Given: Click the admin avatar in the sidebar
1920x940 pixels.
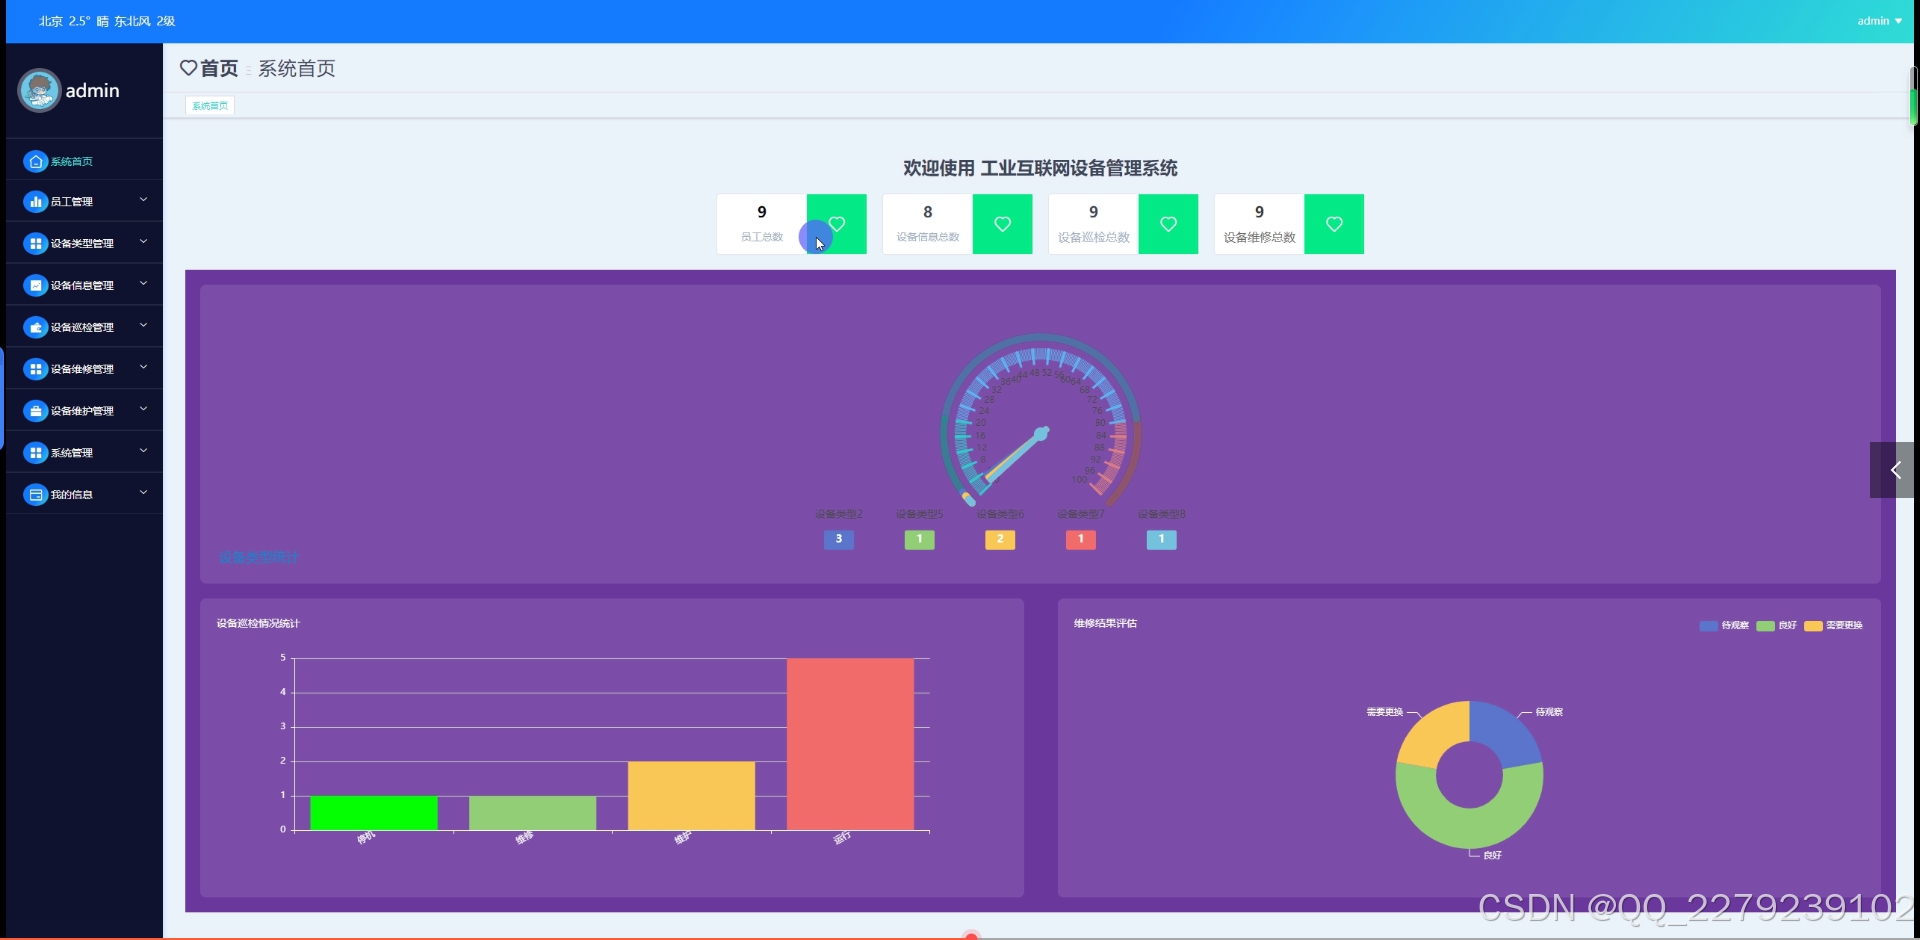Looking at the screenshot, I should (x=39, y=91).
